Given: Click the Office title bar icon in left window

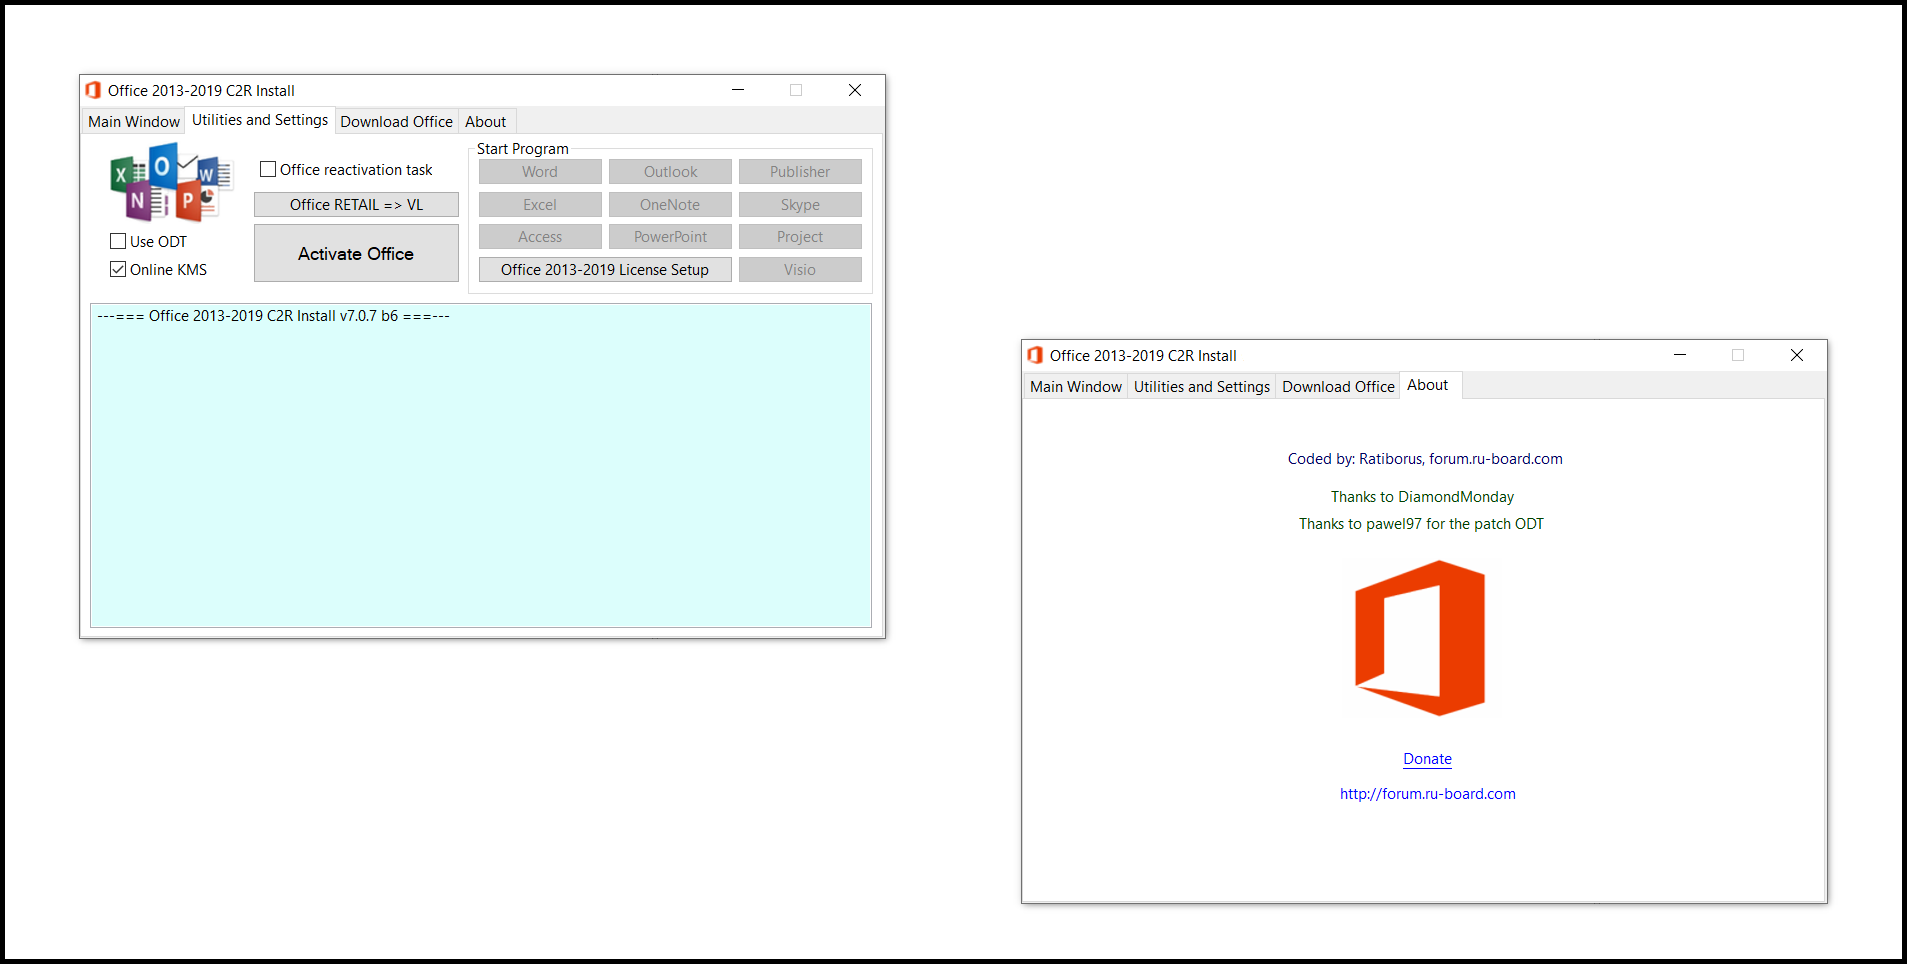Looking at the screenshot, I should coord(93,90).
